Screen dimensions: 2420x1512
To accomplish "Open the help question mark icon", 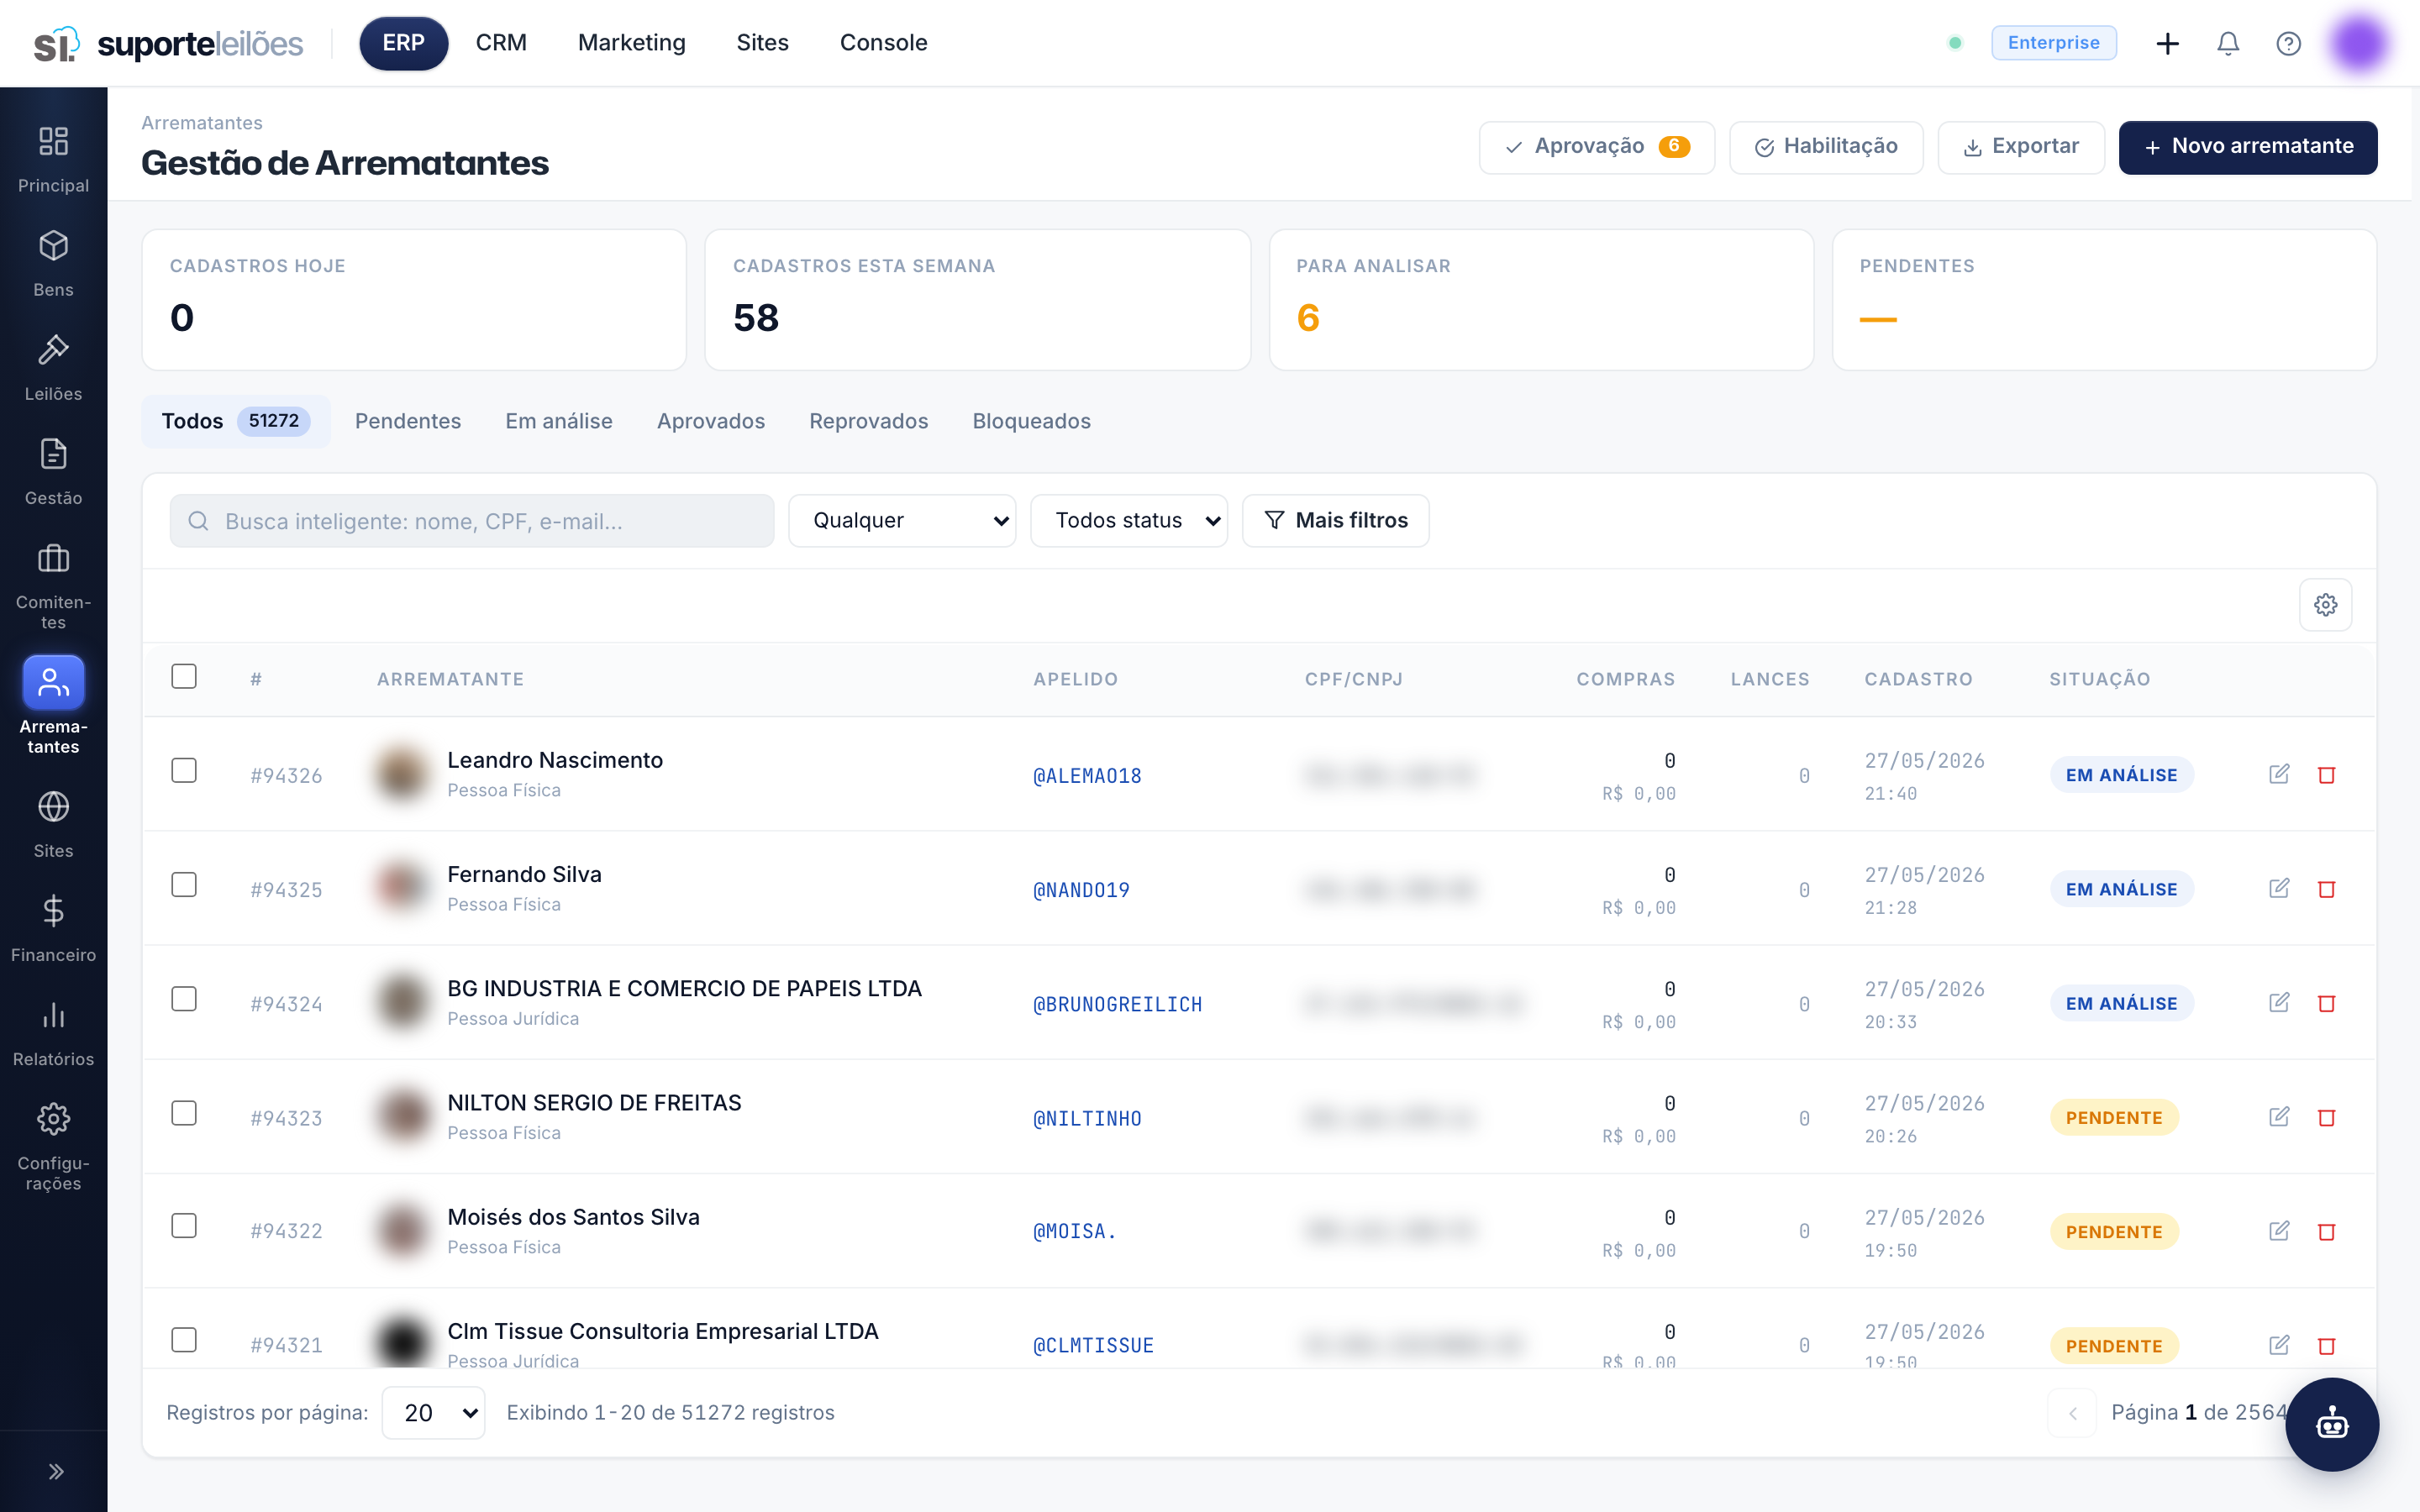I will pyautogui.click(x=2288, y=43).
